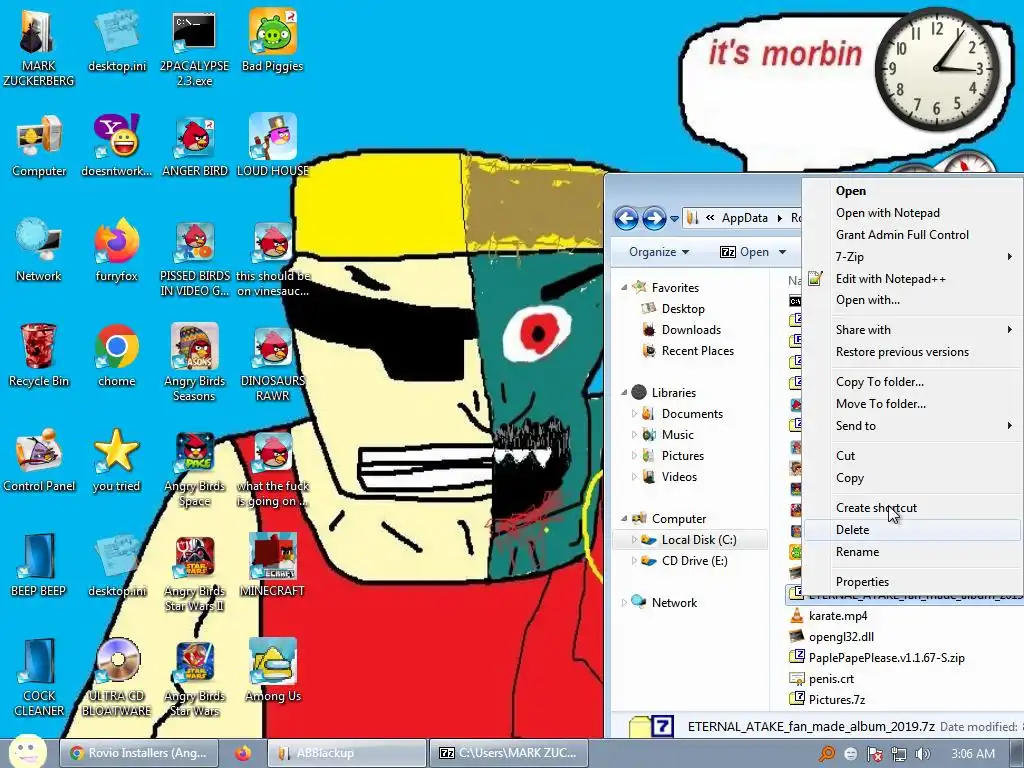Open the Organize dropdown in Explorer

658,252
